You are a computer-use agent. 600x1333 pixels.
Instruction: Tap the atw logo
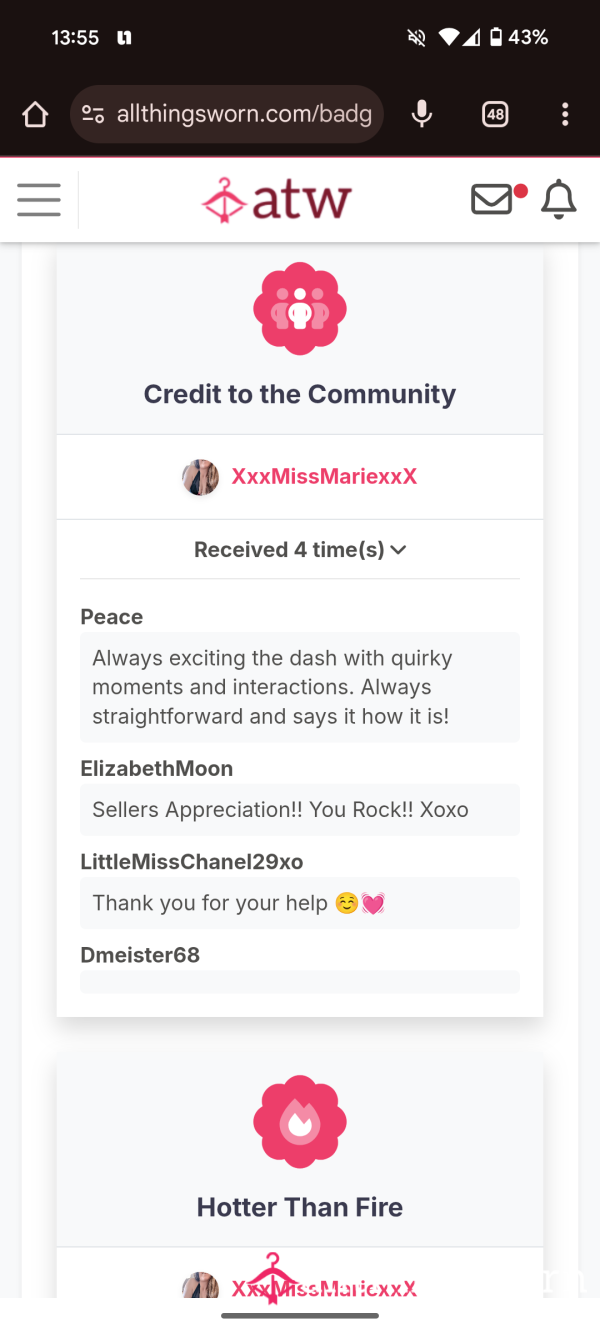click(276, 200)
